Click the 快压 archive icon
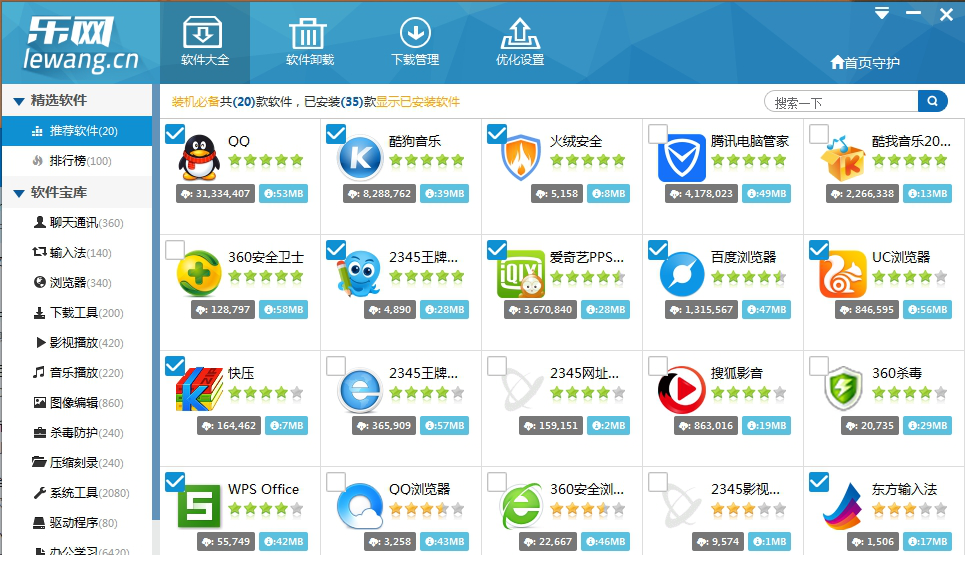The image size is (965, 577). pos(199,389)
